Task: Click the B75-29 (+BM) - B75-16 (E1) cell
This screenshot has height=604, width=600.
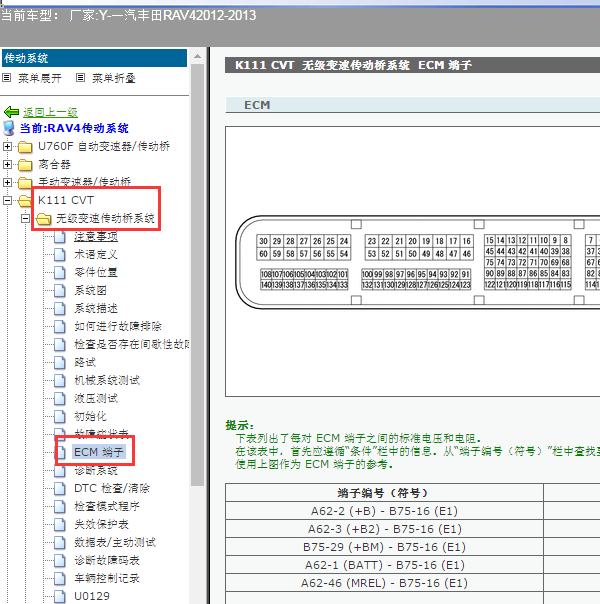Action: tap(384, 547)
